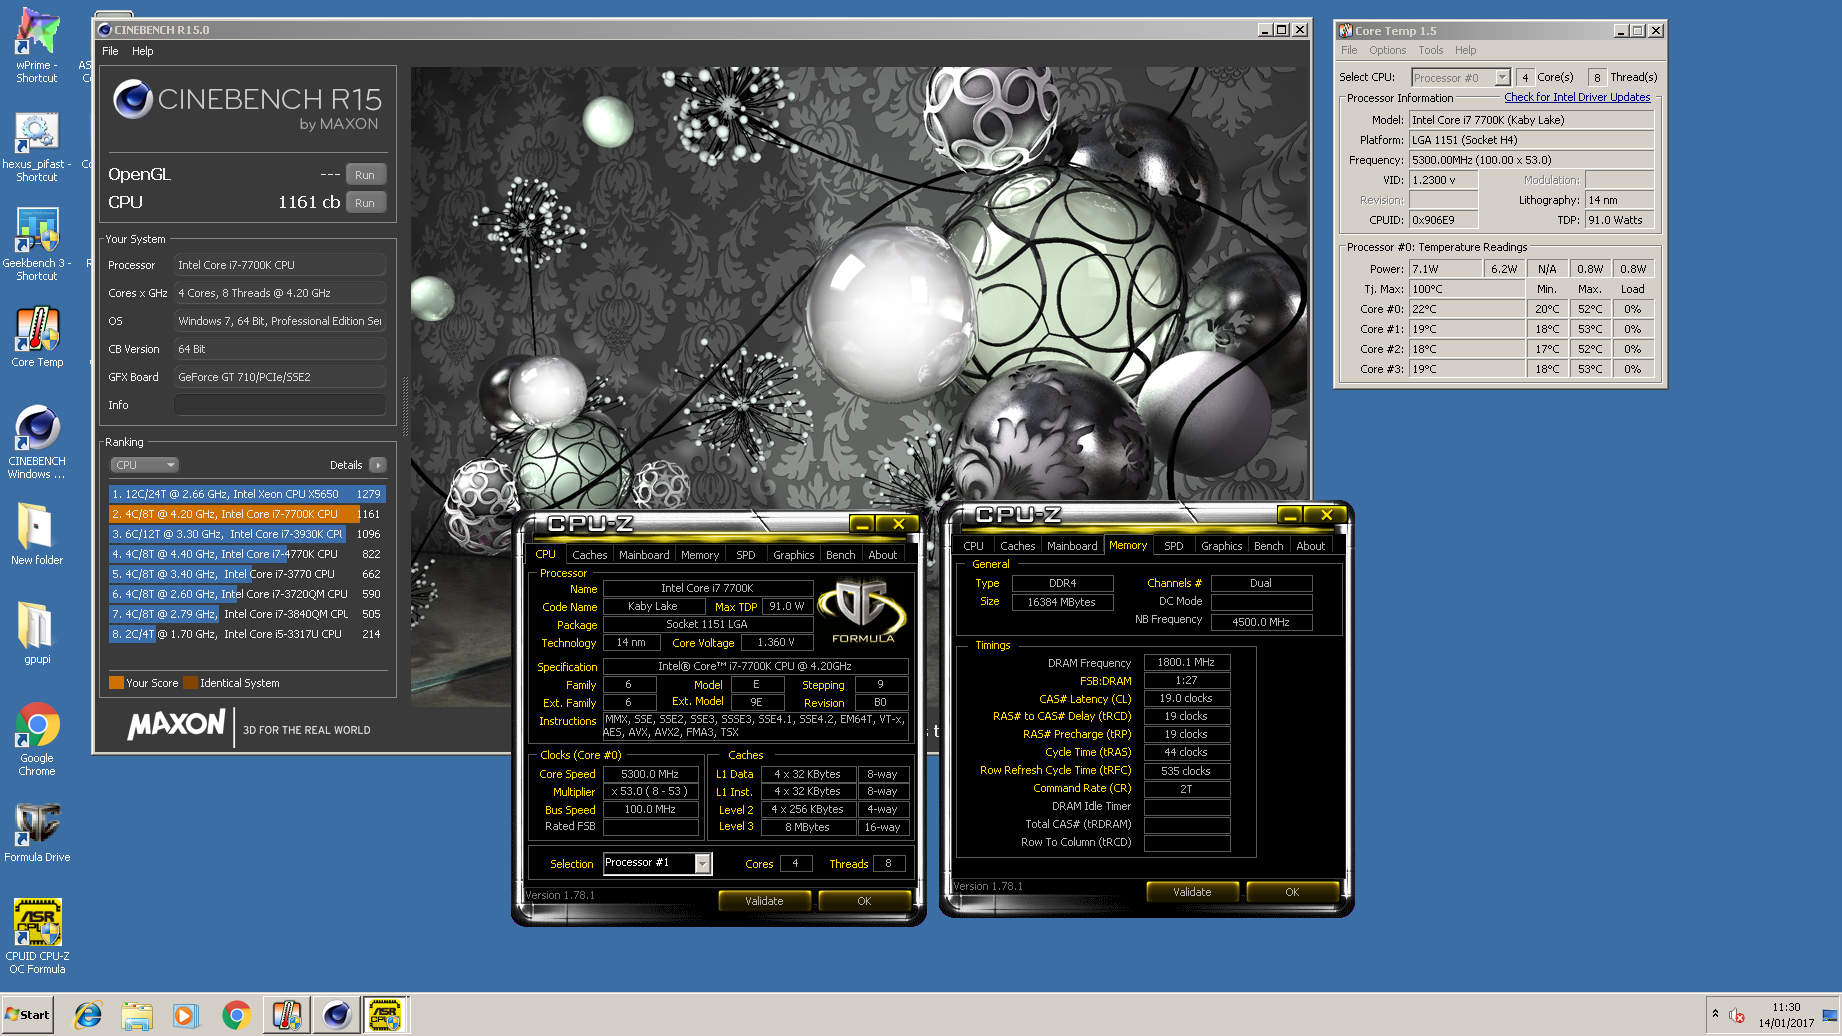Click OK in right CPU-Z memory window
The image size is (1842, 1036).
[x=1292, y=892]
